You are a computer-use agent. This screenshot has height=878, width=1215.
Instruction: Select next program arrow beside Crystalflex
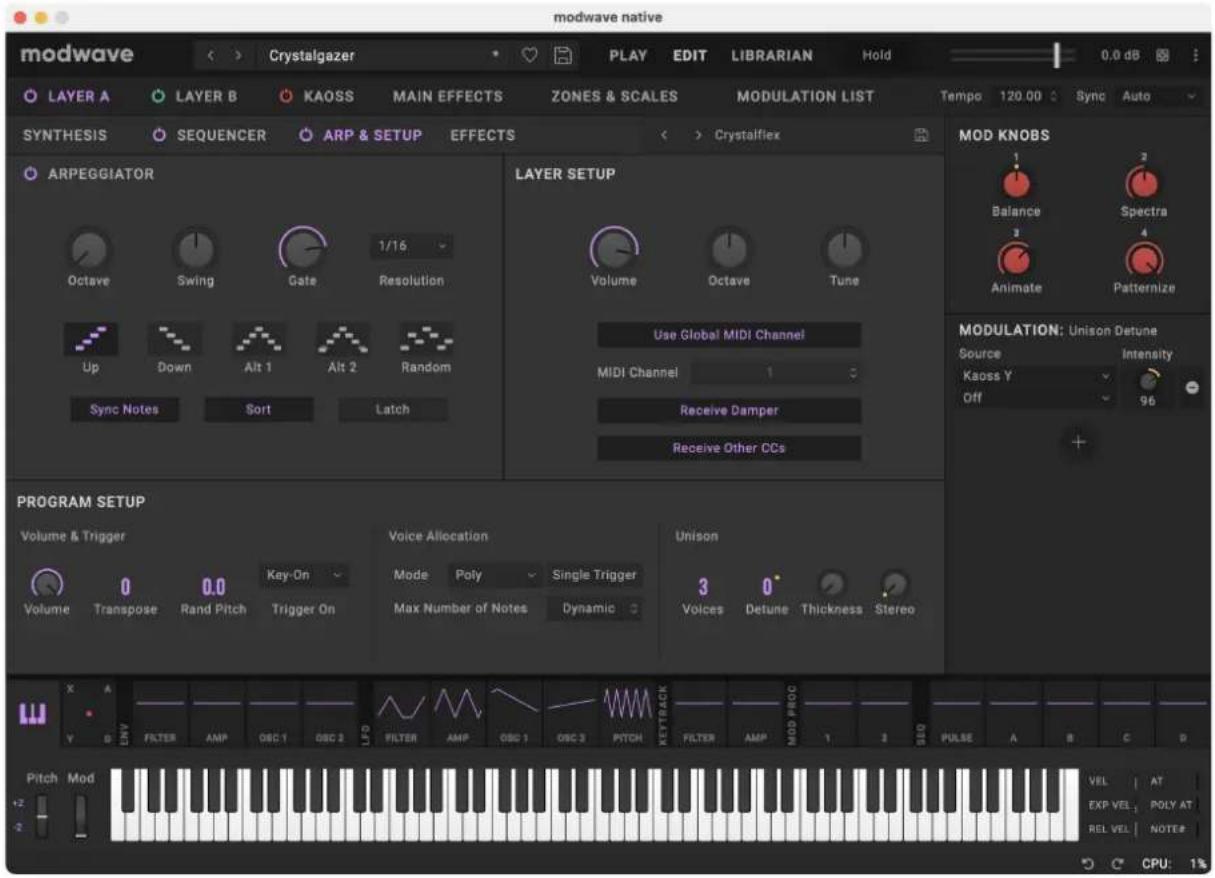click(697, 135)
